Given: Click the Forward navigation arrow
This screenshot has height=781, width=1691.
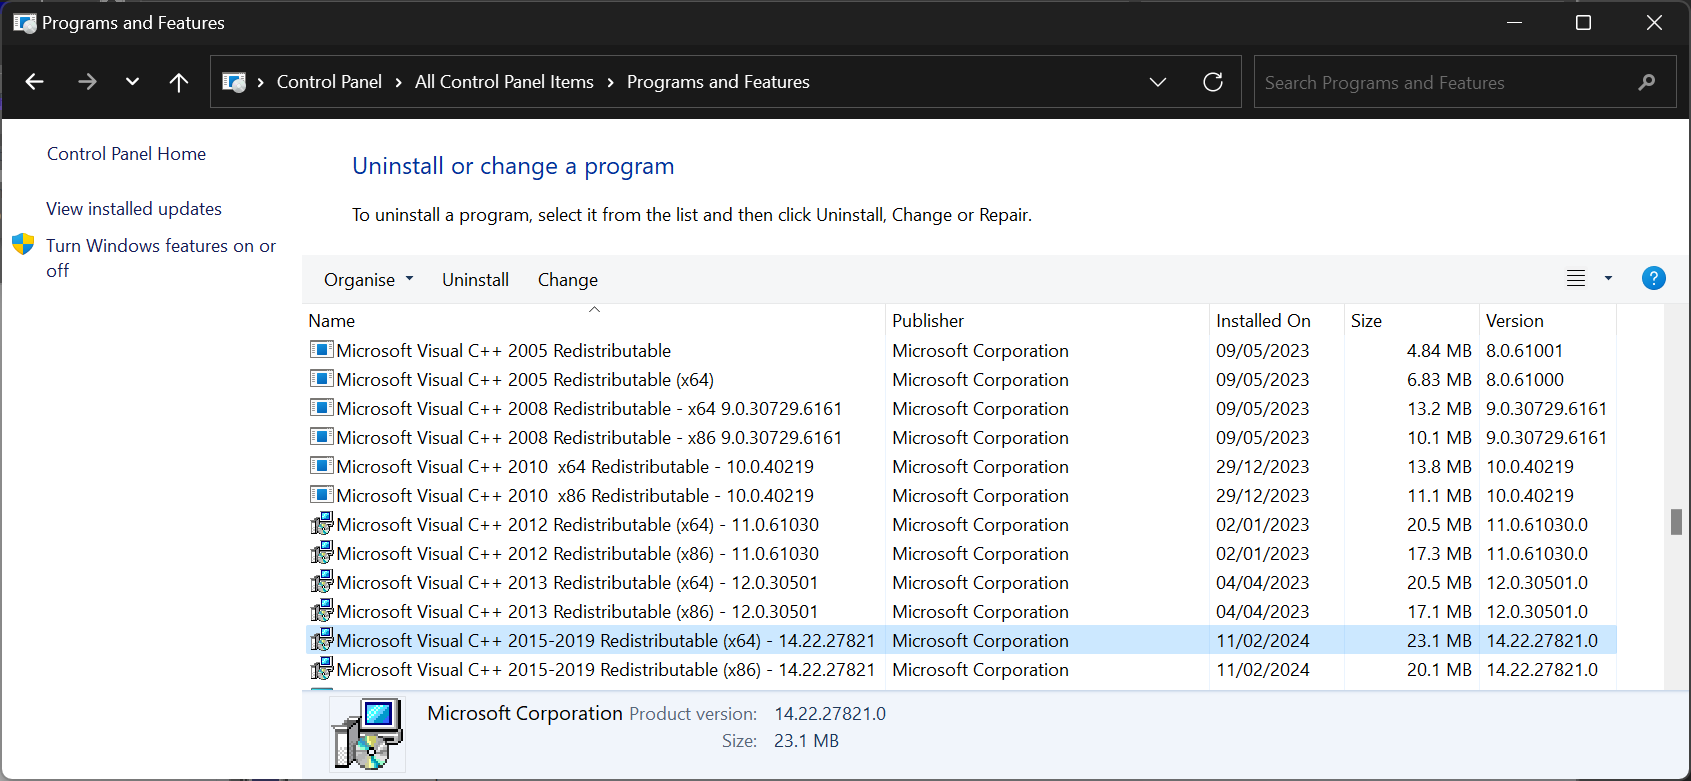Looking at the screenshot, I should point(87,82).
